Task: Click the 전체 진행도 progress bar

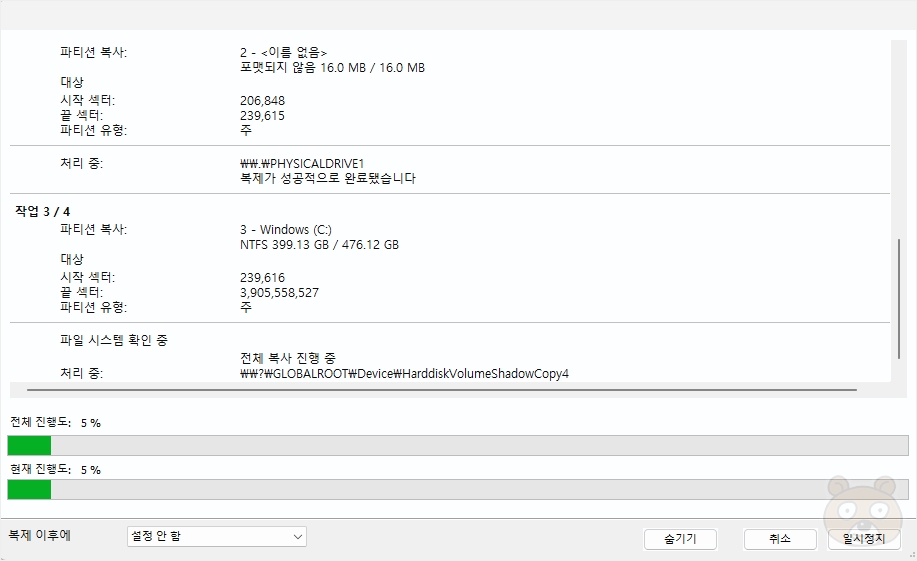Action: [458, 445]
